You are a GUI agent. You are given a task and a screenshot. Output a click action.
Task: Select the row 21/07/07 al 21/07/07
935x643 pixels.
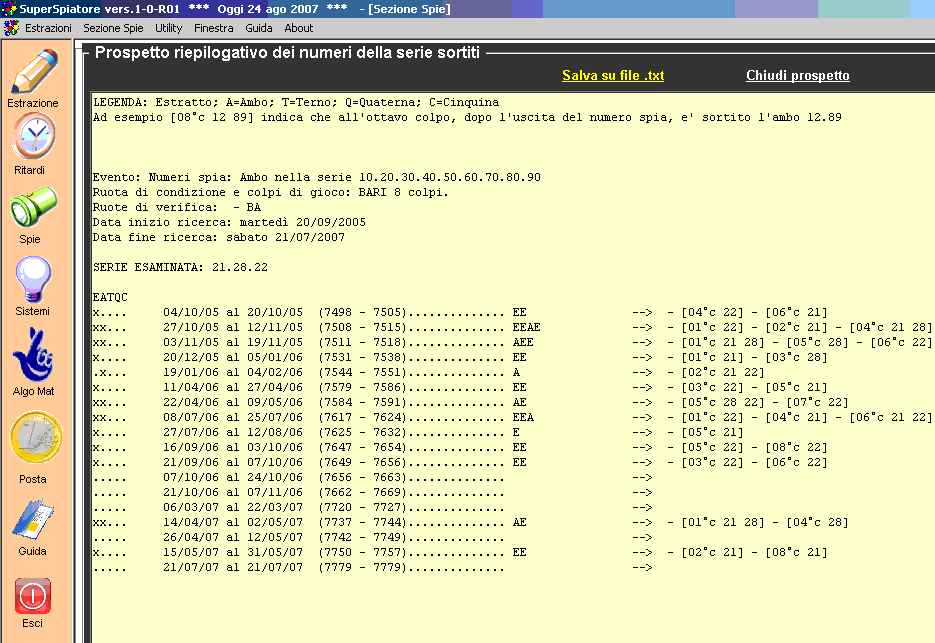pyautogui.click(x=373, y=567)
